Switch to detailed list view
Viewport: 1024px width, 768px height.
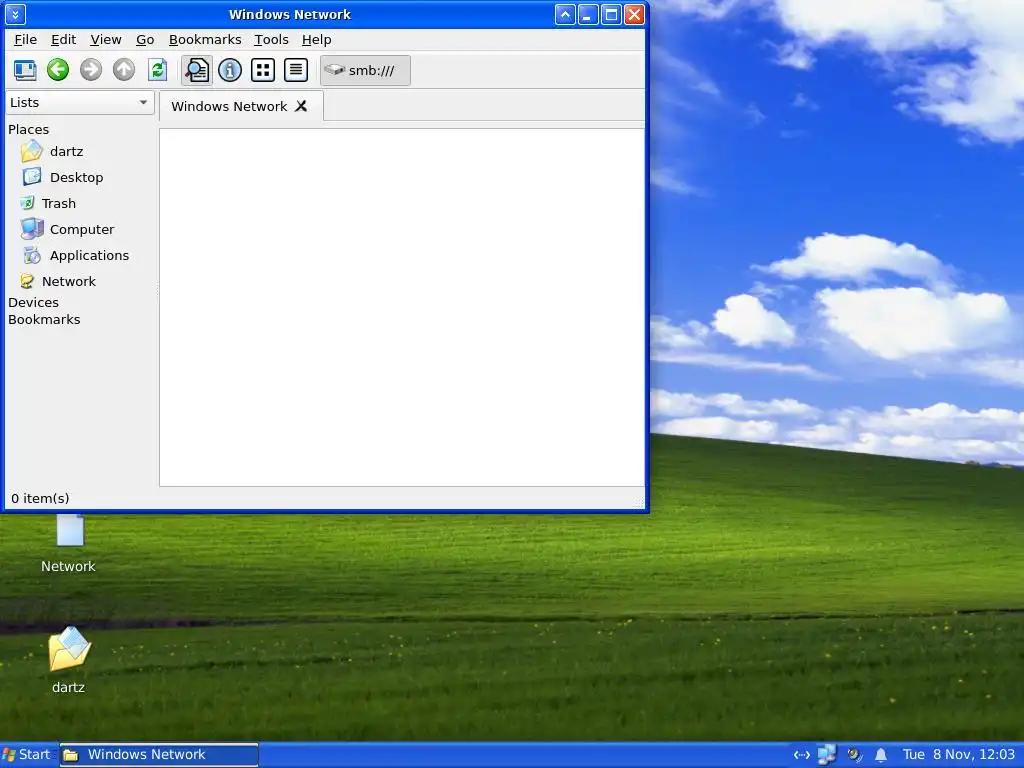tap(296, 70)
